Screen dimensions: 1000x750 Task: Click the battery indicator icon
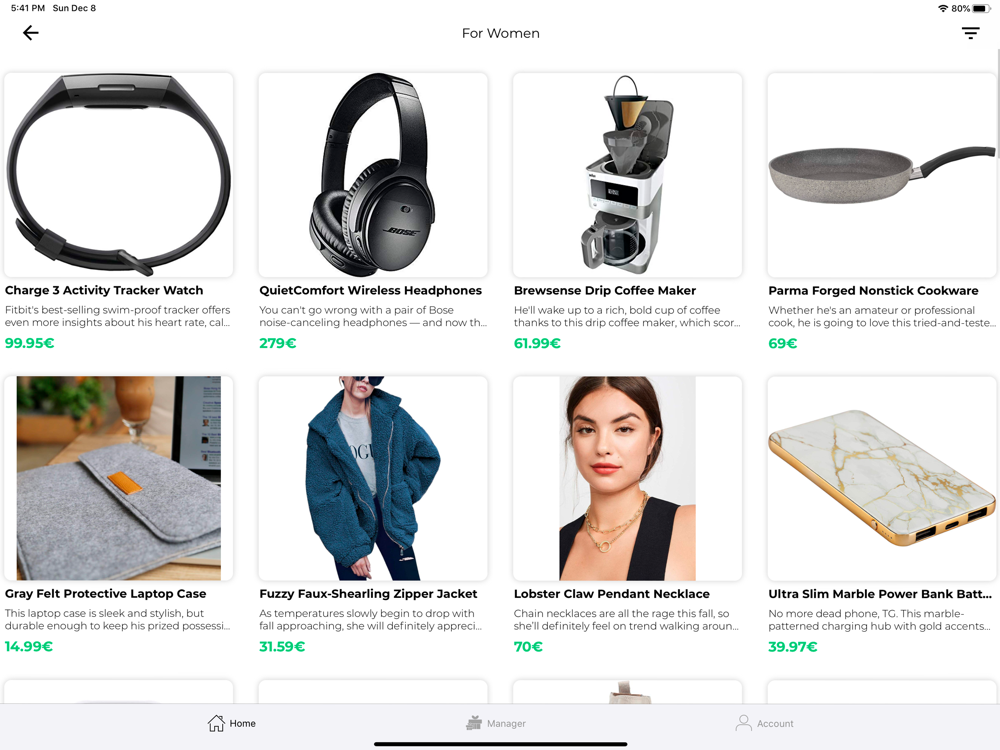coord(981,8)
